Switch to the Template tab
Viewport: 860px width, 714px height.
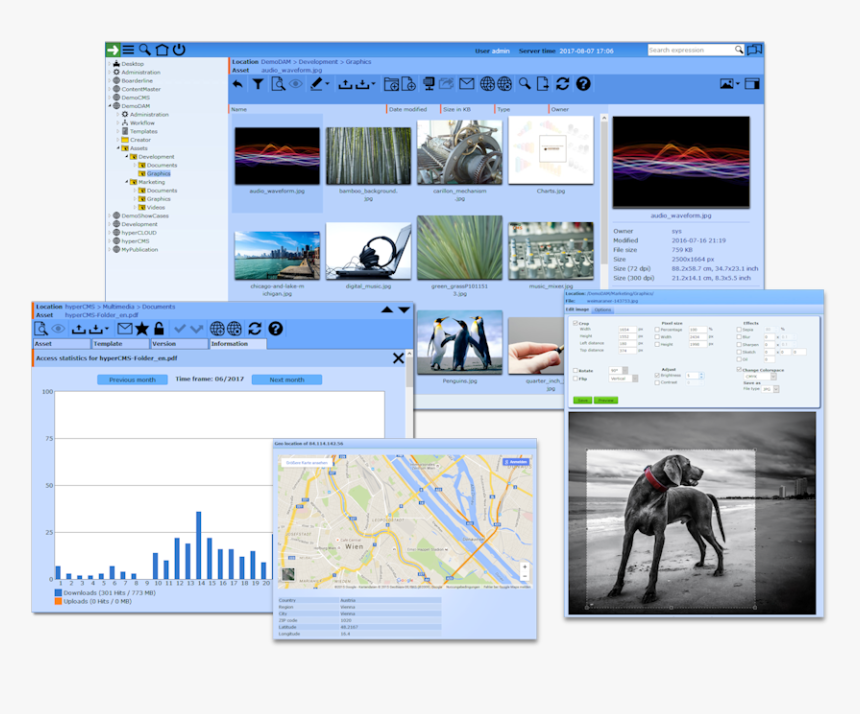(x=121, y=344)
